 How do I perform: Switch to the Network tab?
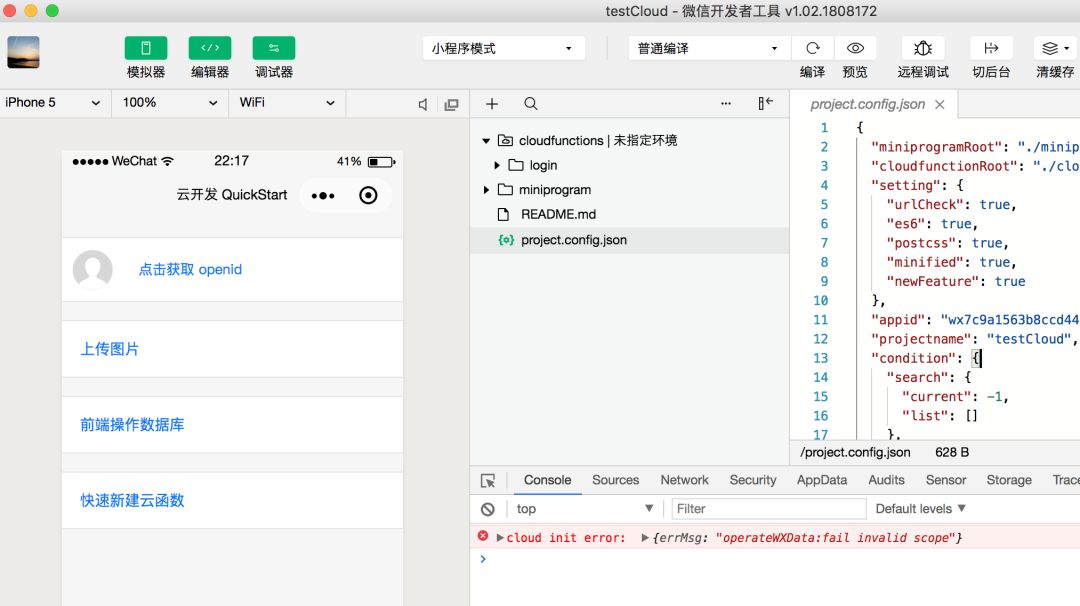684,480
